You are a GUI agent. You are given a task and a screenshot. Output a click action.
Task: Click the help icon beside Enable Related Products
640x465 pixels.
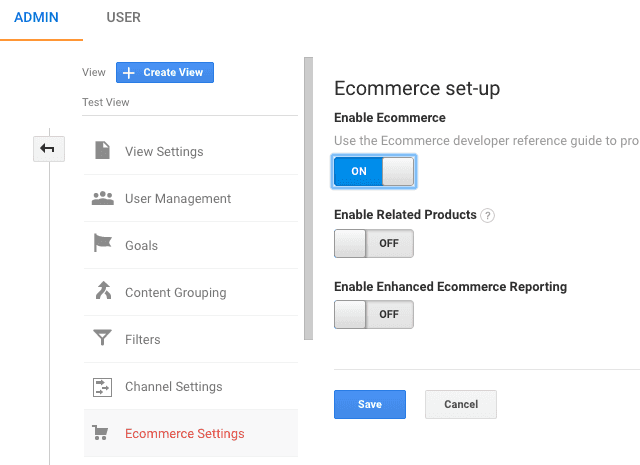click(487, 215)
